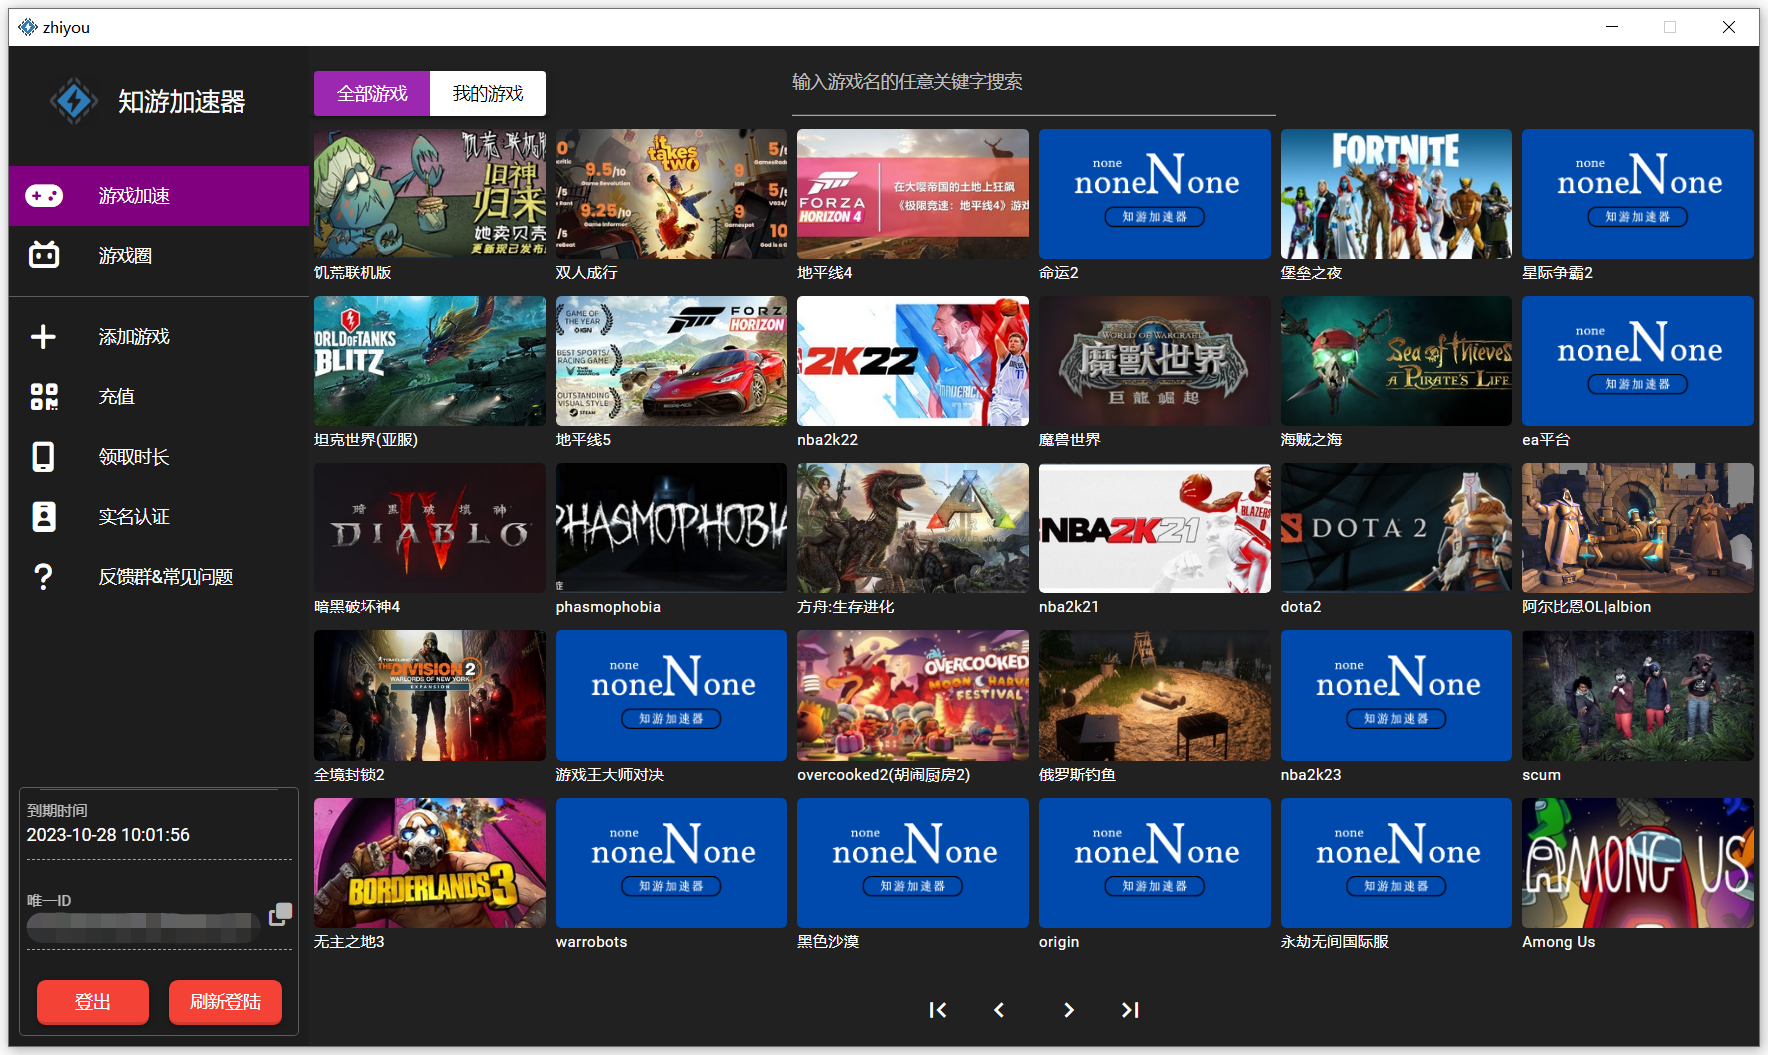Open the 充值 recharge link
Viewport: 1768px width, 1055px height.
159,397
